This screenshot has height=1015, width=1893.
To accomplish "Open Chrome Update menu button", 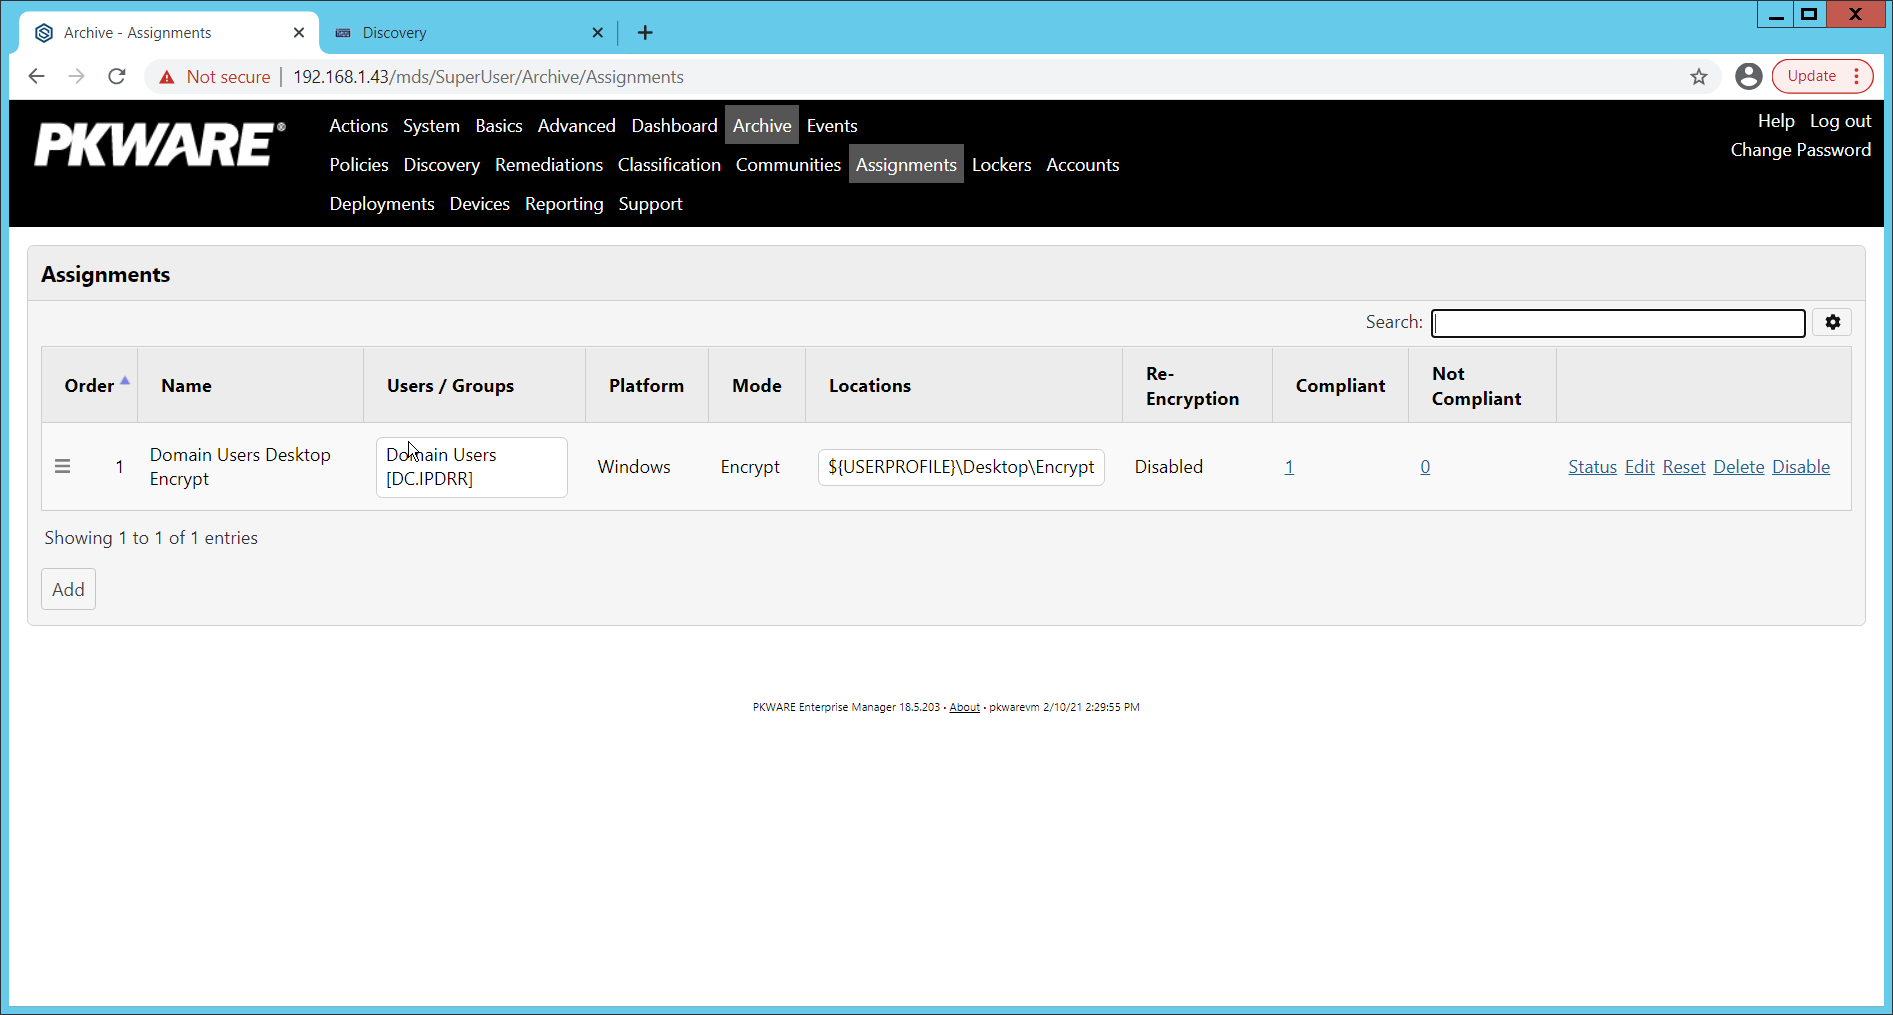I will pos(1822,77).
